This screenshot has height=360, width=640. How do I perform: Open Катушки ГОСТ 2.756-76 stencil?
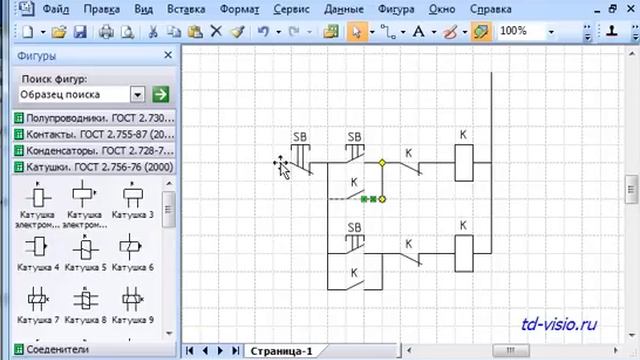click(x=94, y=167)
